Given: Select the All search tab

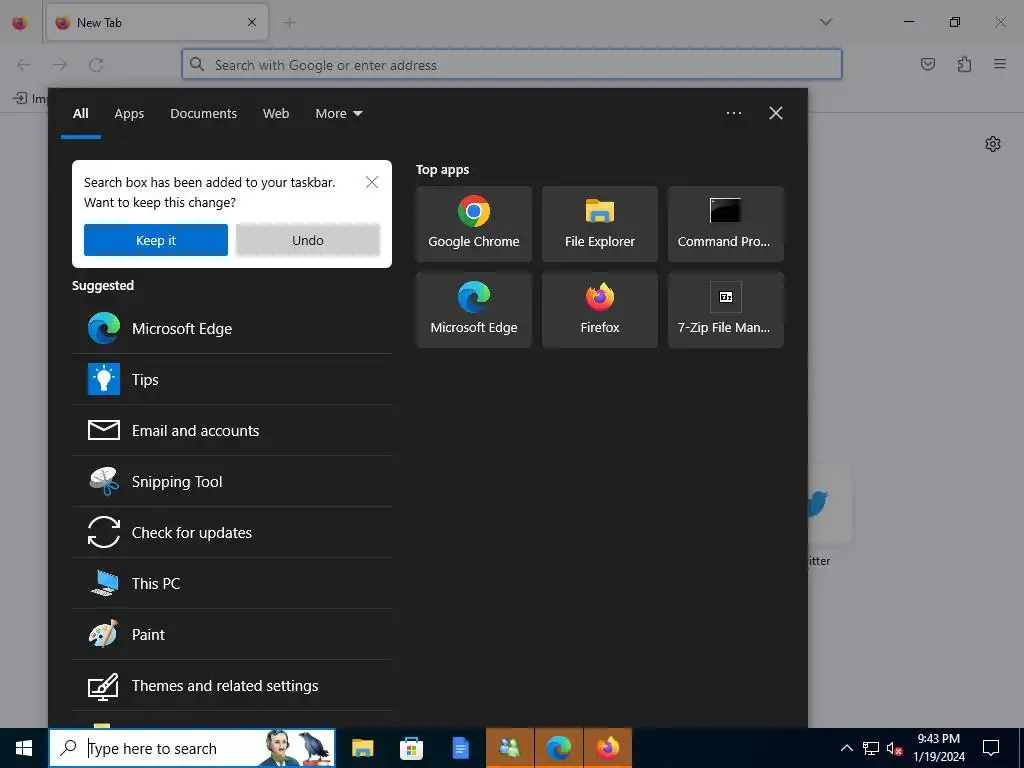Looking at the screenshot, I should coord(81,114).
